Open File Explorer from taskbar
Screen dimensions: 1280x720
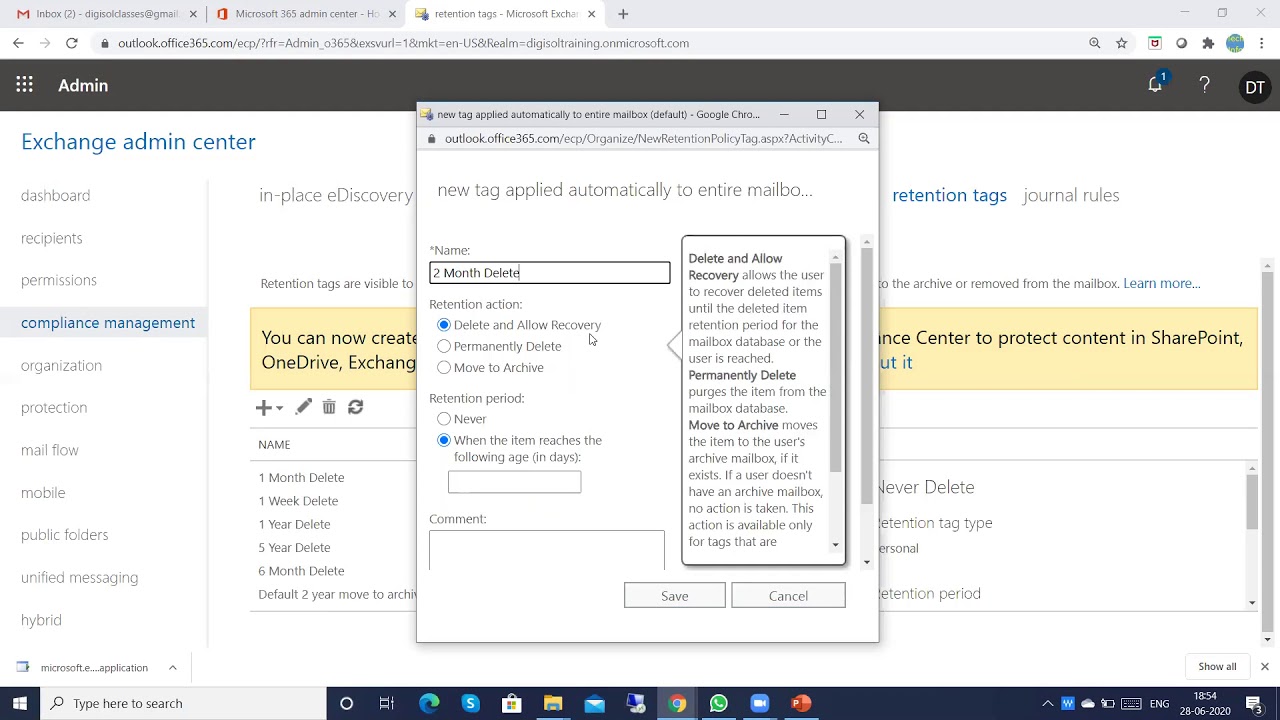pos(553,703)
